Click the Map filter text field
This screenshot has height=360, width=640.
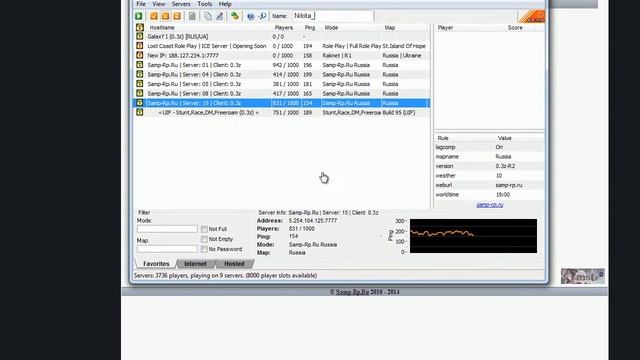click(167, 249)
